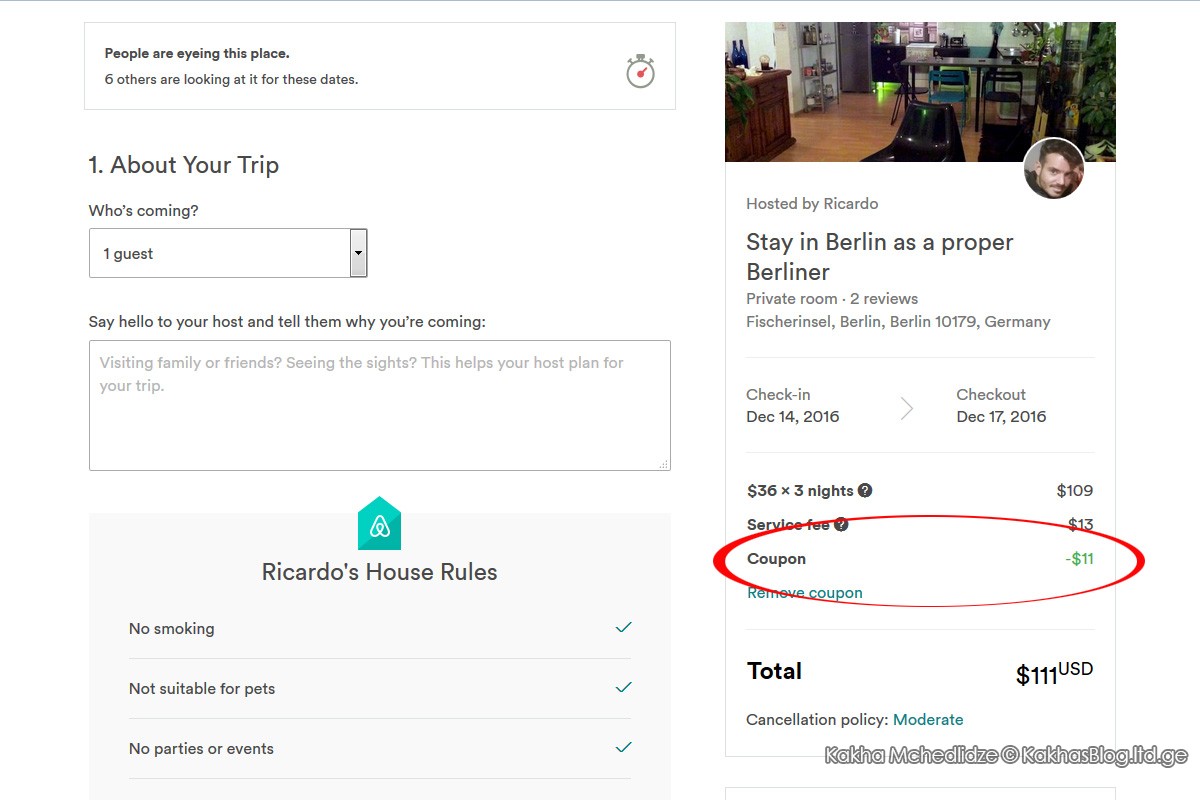This screenshot has width=1200, height=800.
Task: Click the stopwatch icon in the notice box
Action: point(640,71)
